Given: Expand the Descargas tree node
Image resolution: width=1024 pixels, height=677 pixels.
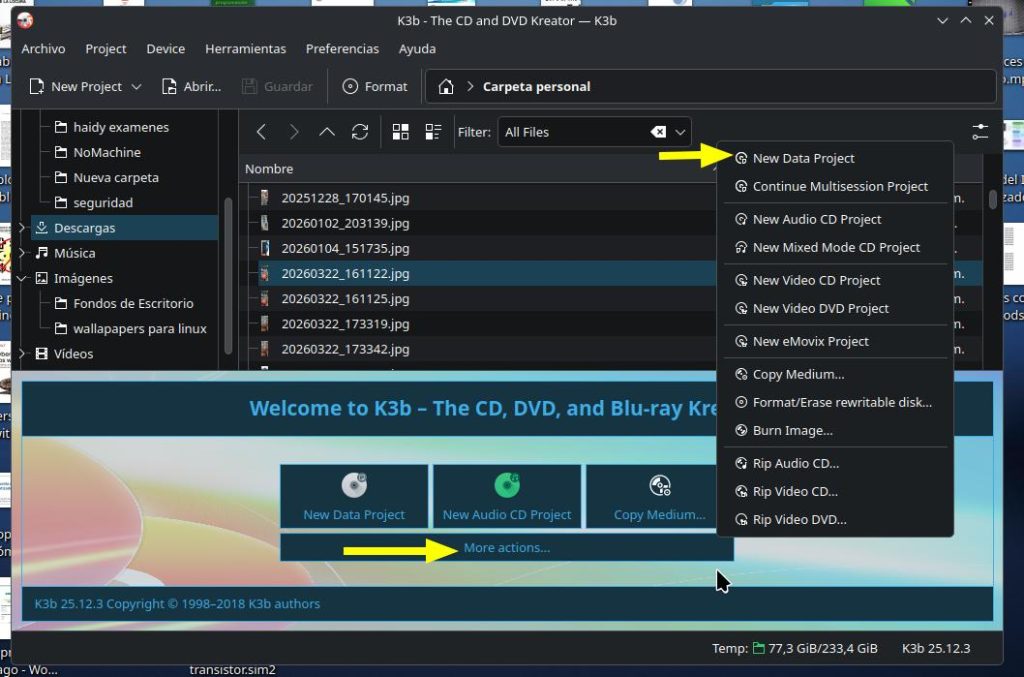Looking at the screenshot, I should [22, 228].
